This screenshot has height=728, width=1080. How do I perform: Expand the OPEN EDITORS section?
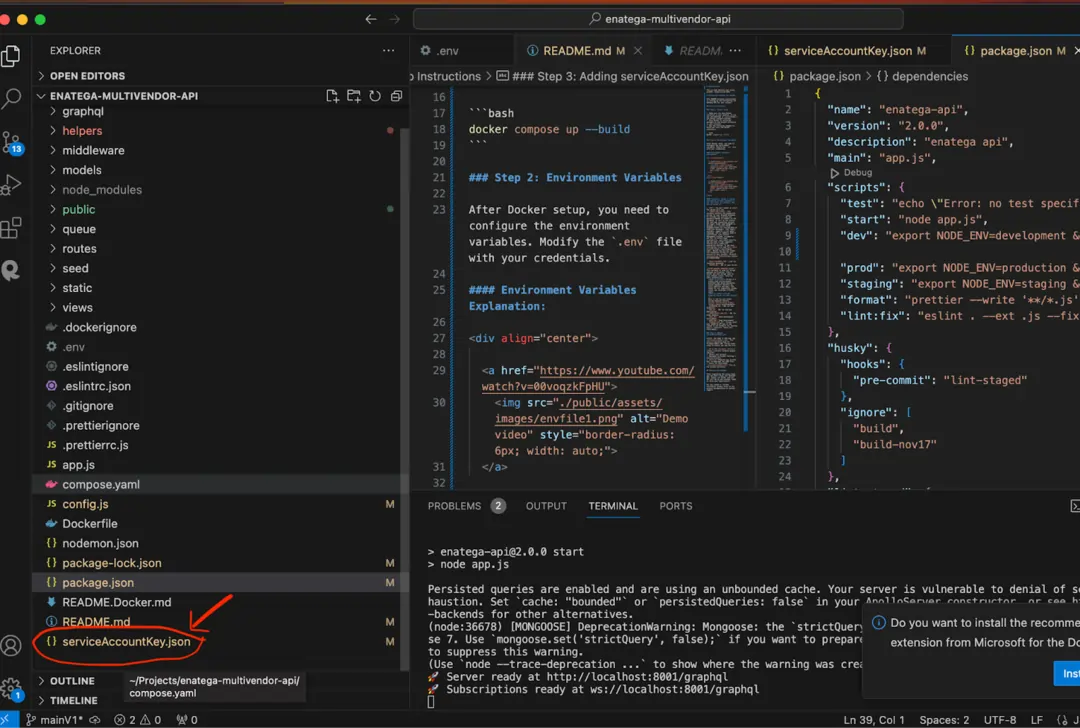(87, 76)
